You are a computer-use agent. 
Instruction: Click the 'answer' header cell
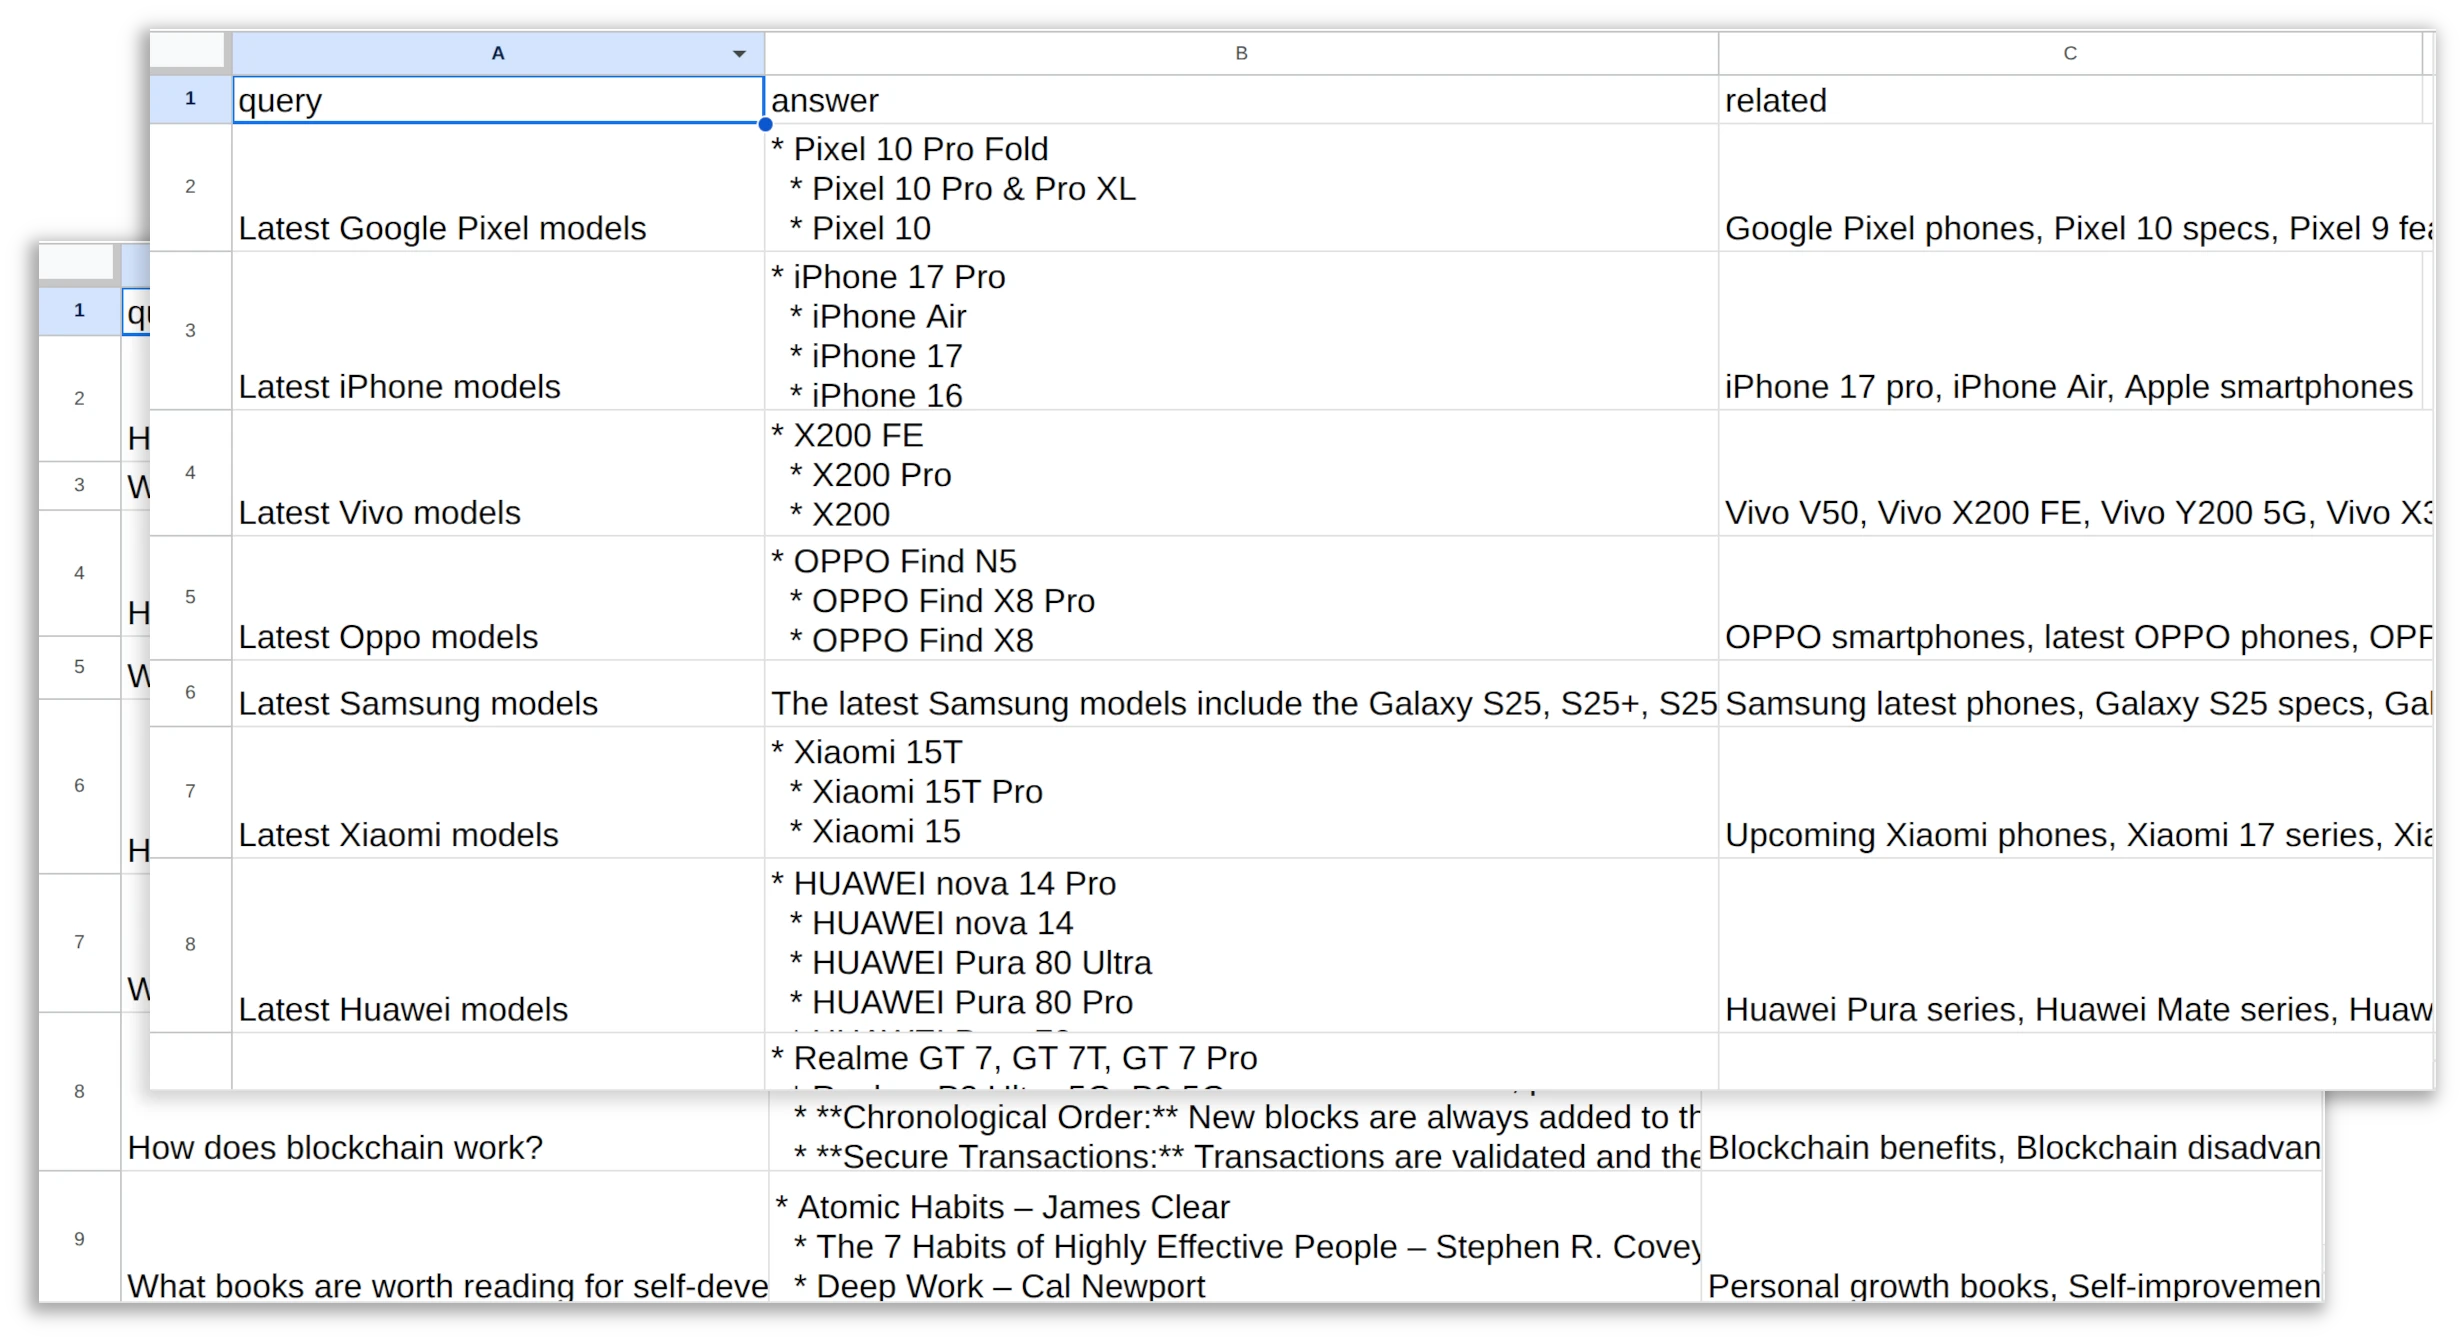click(1241, 100)
